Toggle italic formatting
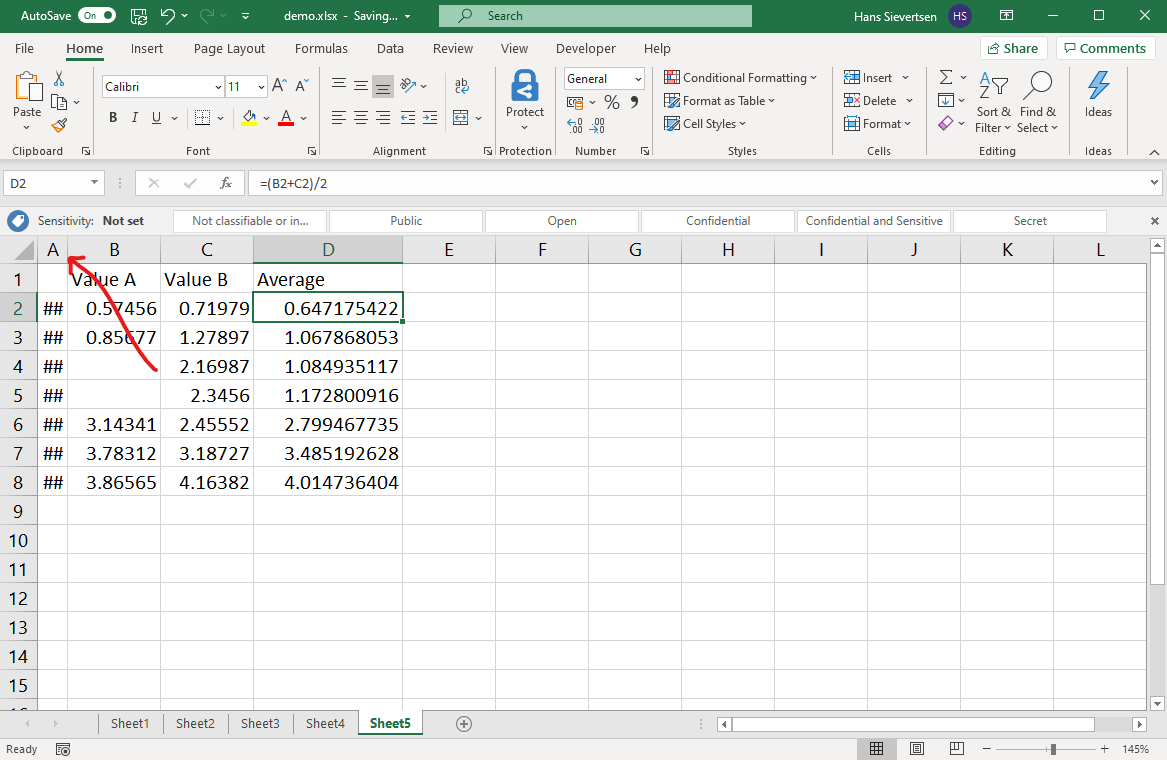This screenshot has width=1167, height=760. coord(134,117)
